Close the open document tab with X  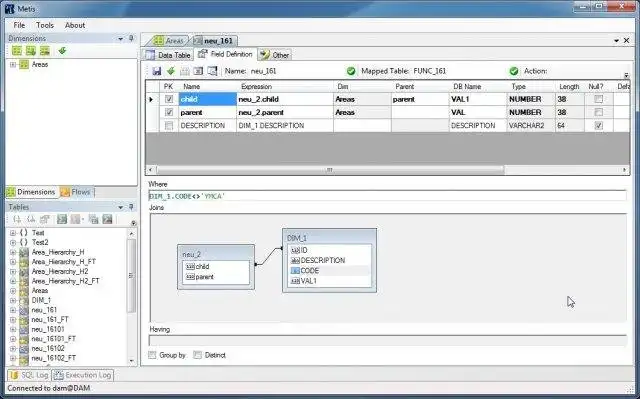[627, 40]
